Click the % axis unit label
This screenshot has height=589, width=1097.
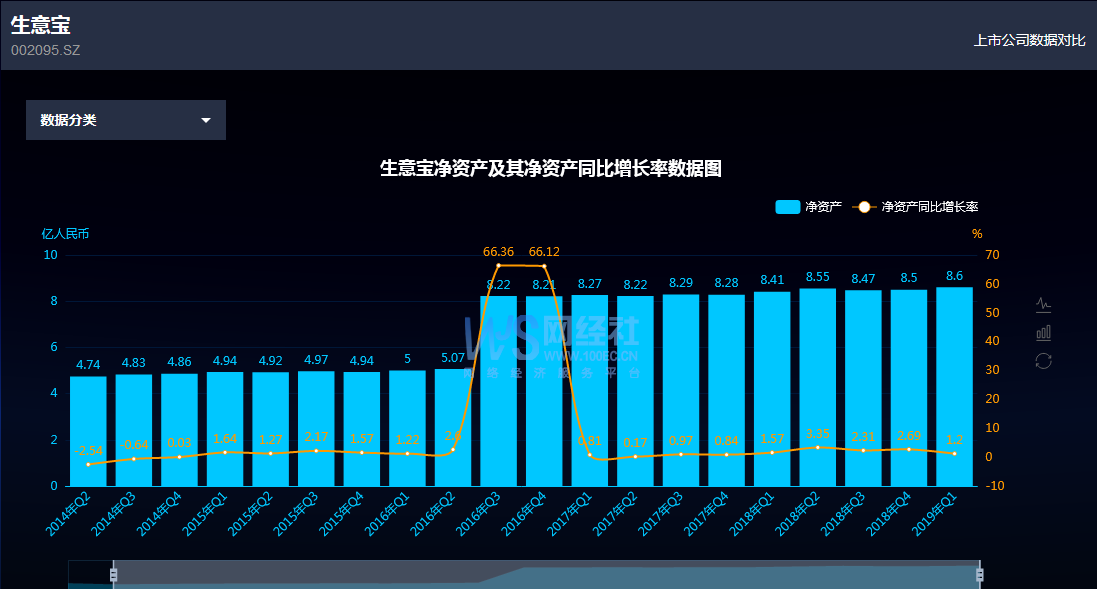tap(977, 234)
